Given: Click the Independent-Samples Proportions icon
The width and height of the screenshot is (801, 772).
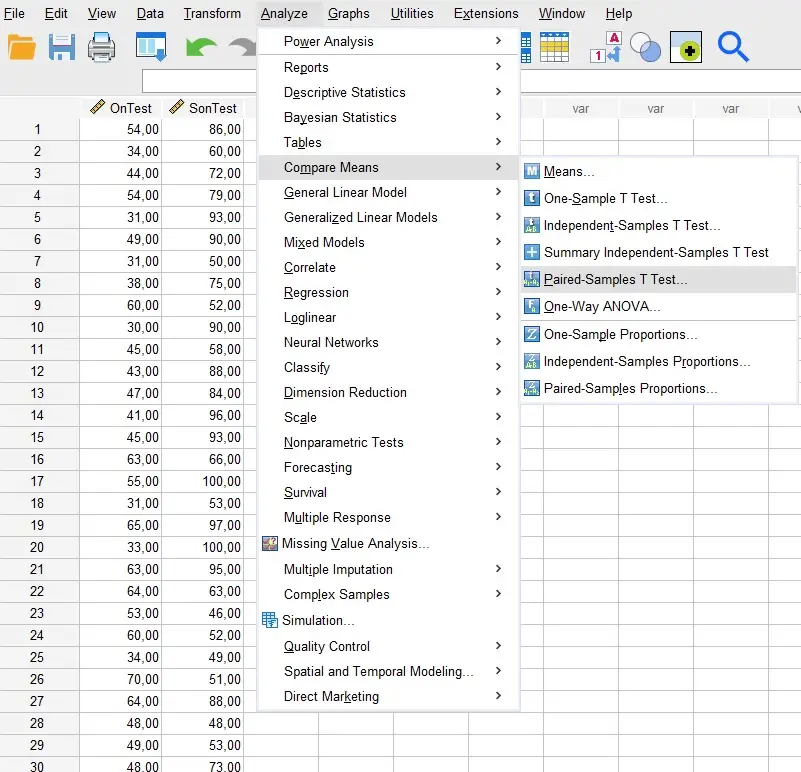Looking at the screenshot, I should tap(531, 362).
